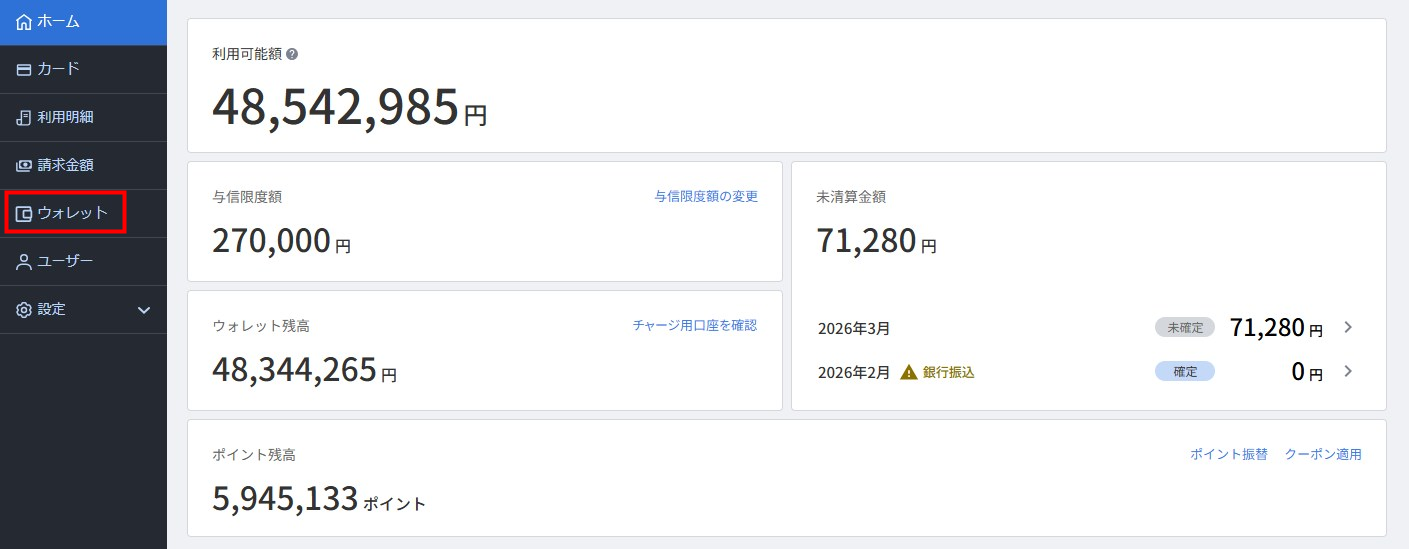Open the ポイント振替 link
This screenshot has width=1409, height=549.
tap(1228, 454)
